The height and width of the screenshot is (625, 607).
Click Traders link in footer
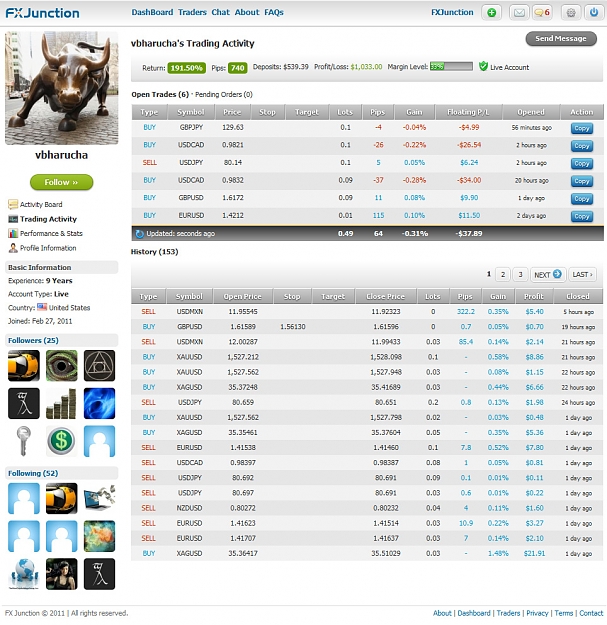click(x=508, y=613)
